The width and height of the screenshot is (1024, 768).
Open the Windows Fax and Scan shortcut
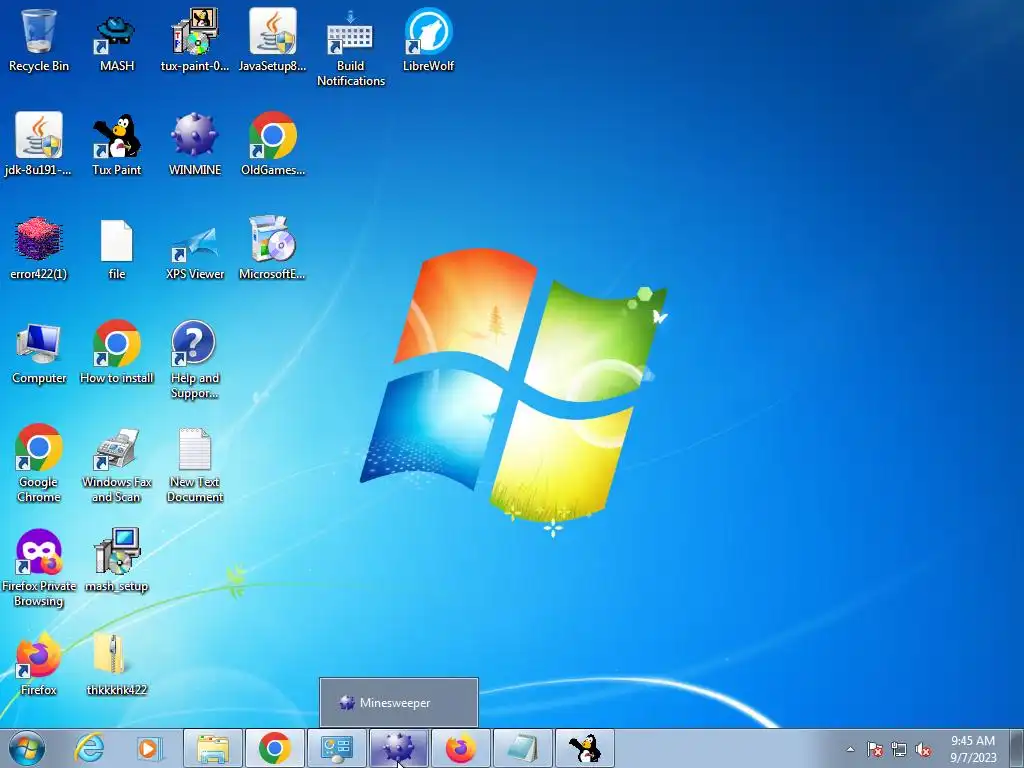[x=117, y=463]
